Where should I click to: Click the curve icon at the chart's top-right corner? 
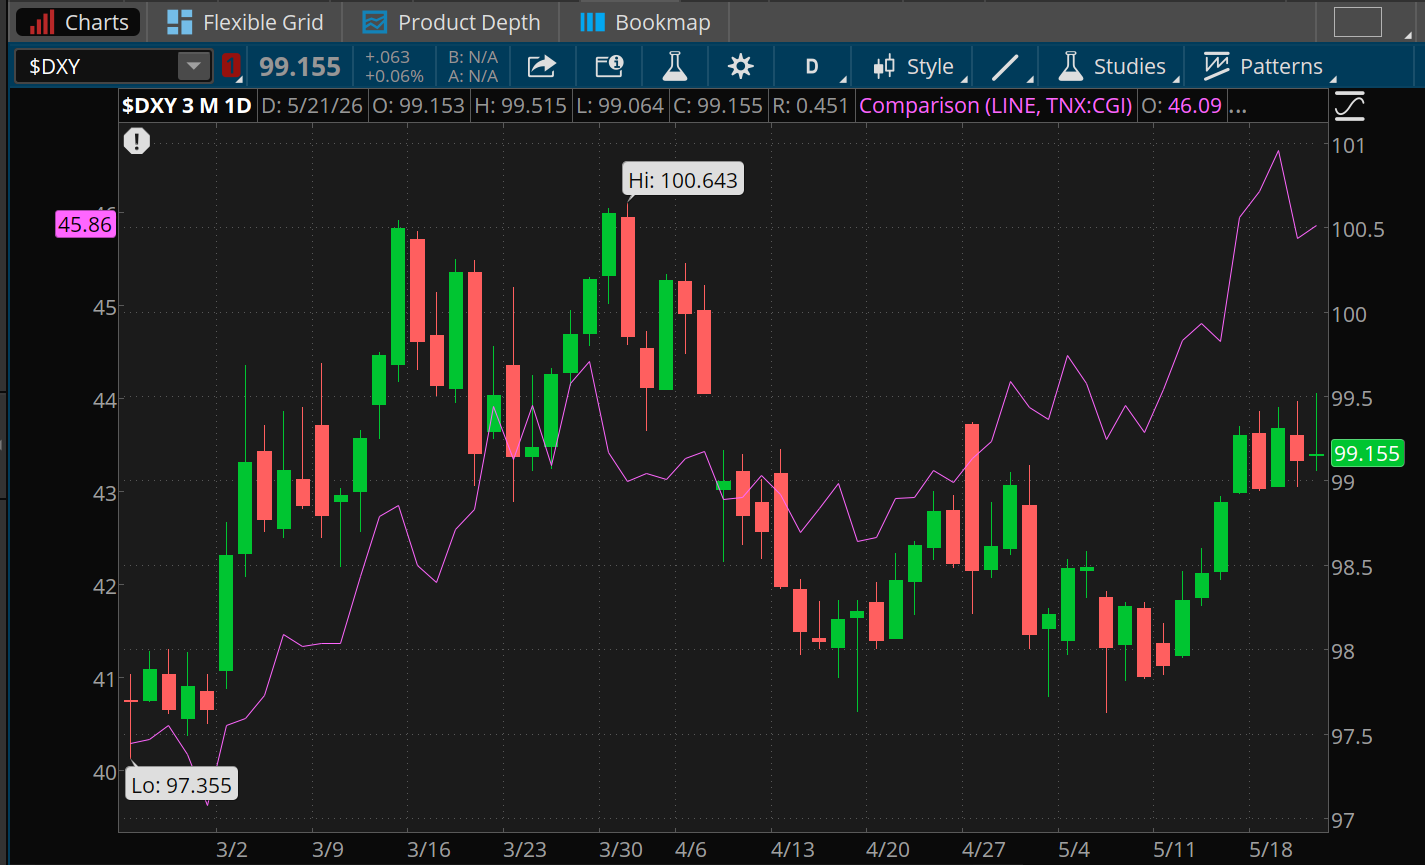pyautogui.click(x=1349, y=105)
